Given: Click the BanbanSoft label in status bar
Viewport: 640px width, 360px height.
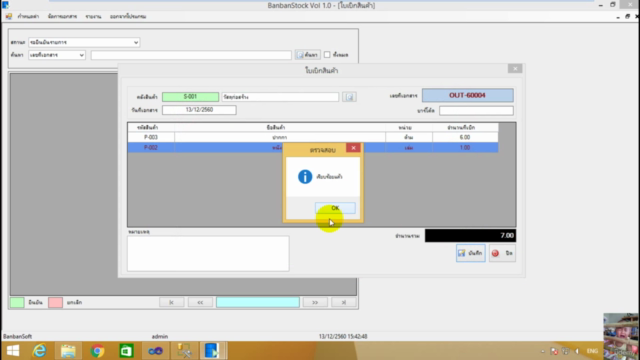Looking at the screenshot, I should 18,337.
